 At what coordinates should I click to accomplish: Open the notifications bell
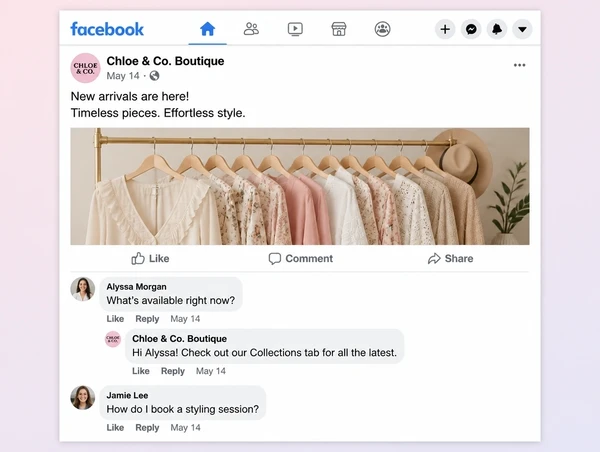pyautogui.click(x=497, y=29)
